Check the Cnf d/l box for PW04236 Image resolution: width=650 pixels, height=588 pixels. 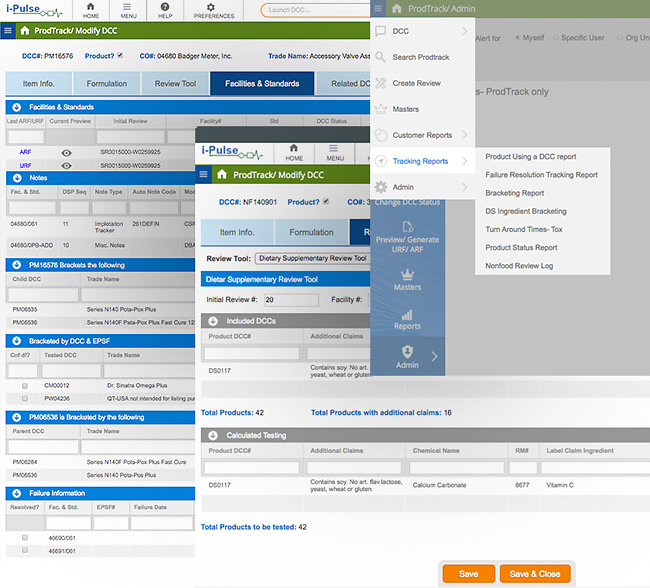click(25, 398)
